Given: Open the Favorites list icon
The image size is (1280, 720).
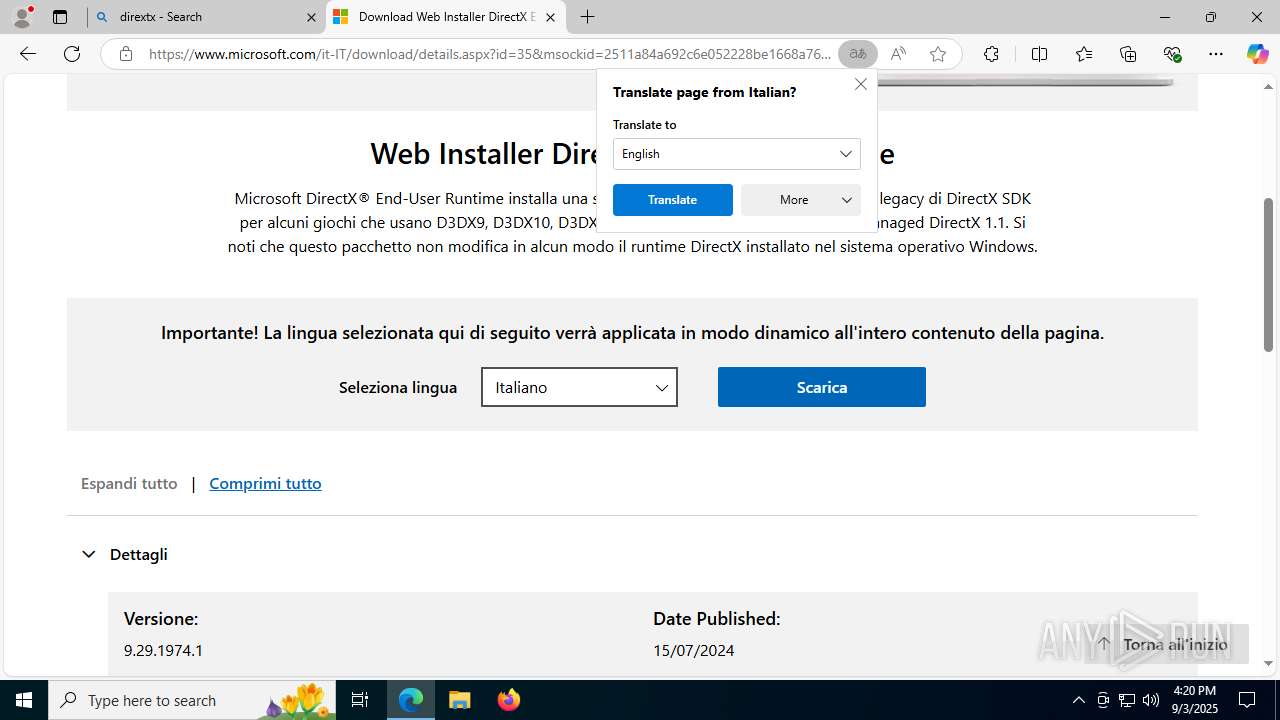Looking at the screenshot, I should click(x=1084, y=54).
